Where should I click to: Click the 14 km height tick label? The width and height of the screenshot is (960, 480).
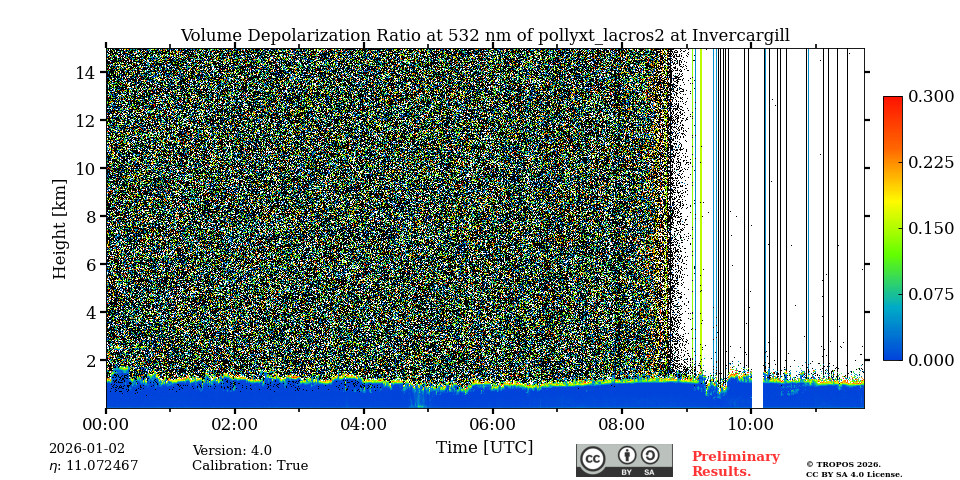85,72
